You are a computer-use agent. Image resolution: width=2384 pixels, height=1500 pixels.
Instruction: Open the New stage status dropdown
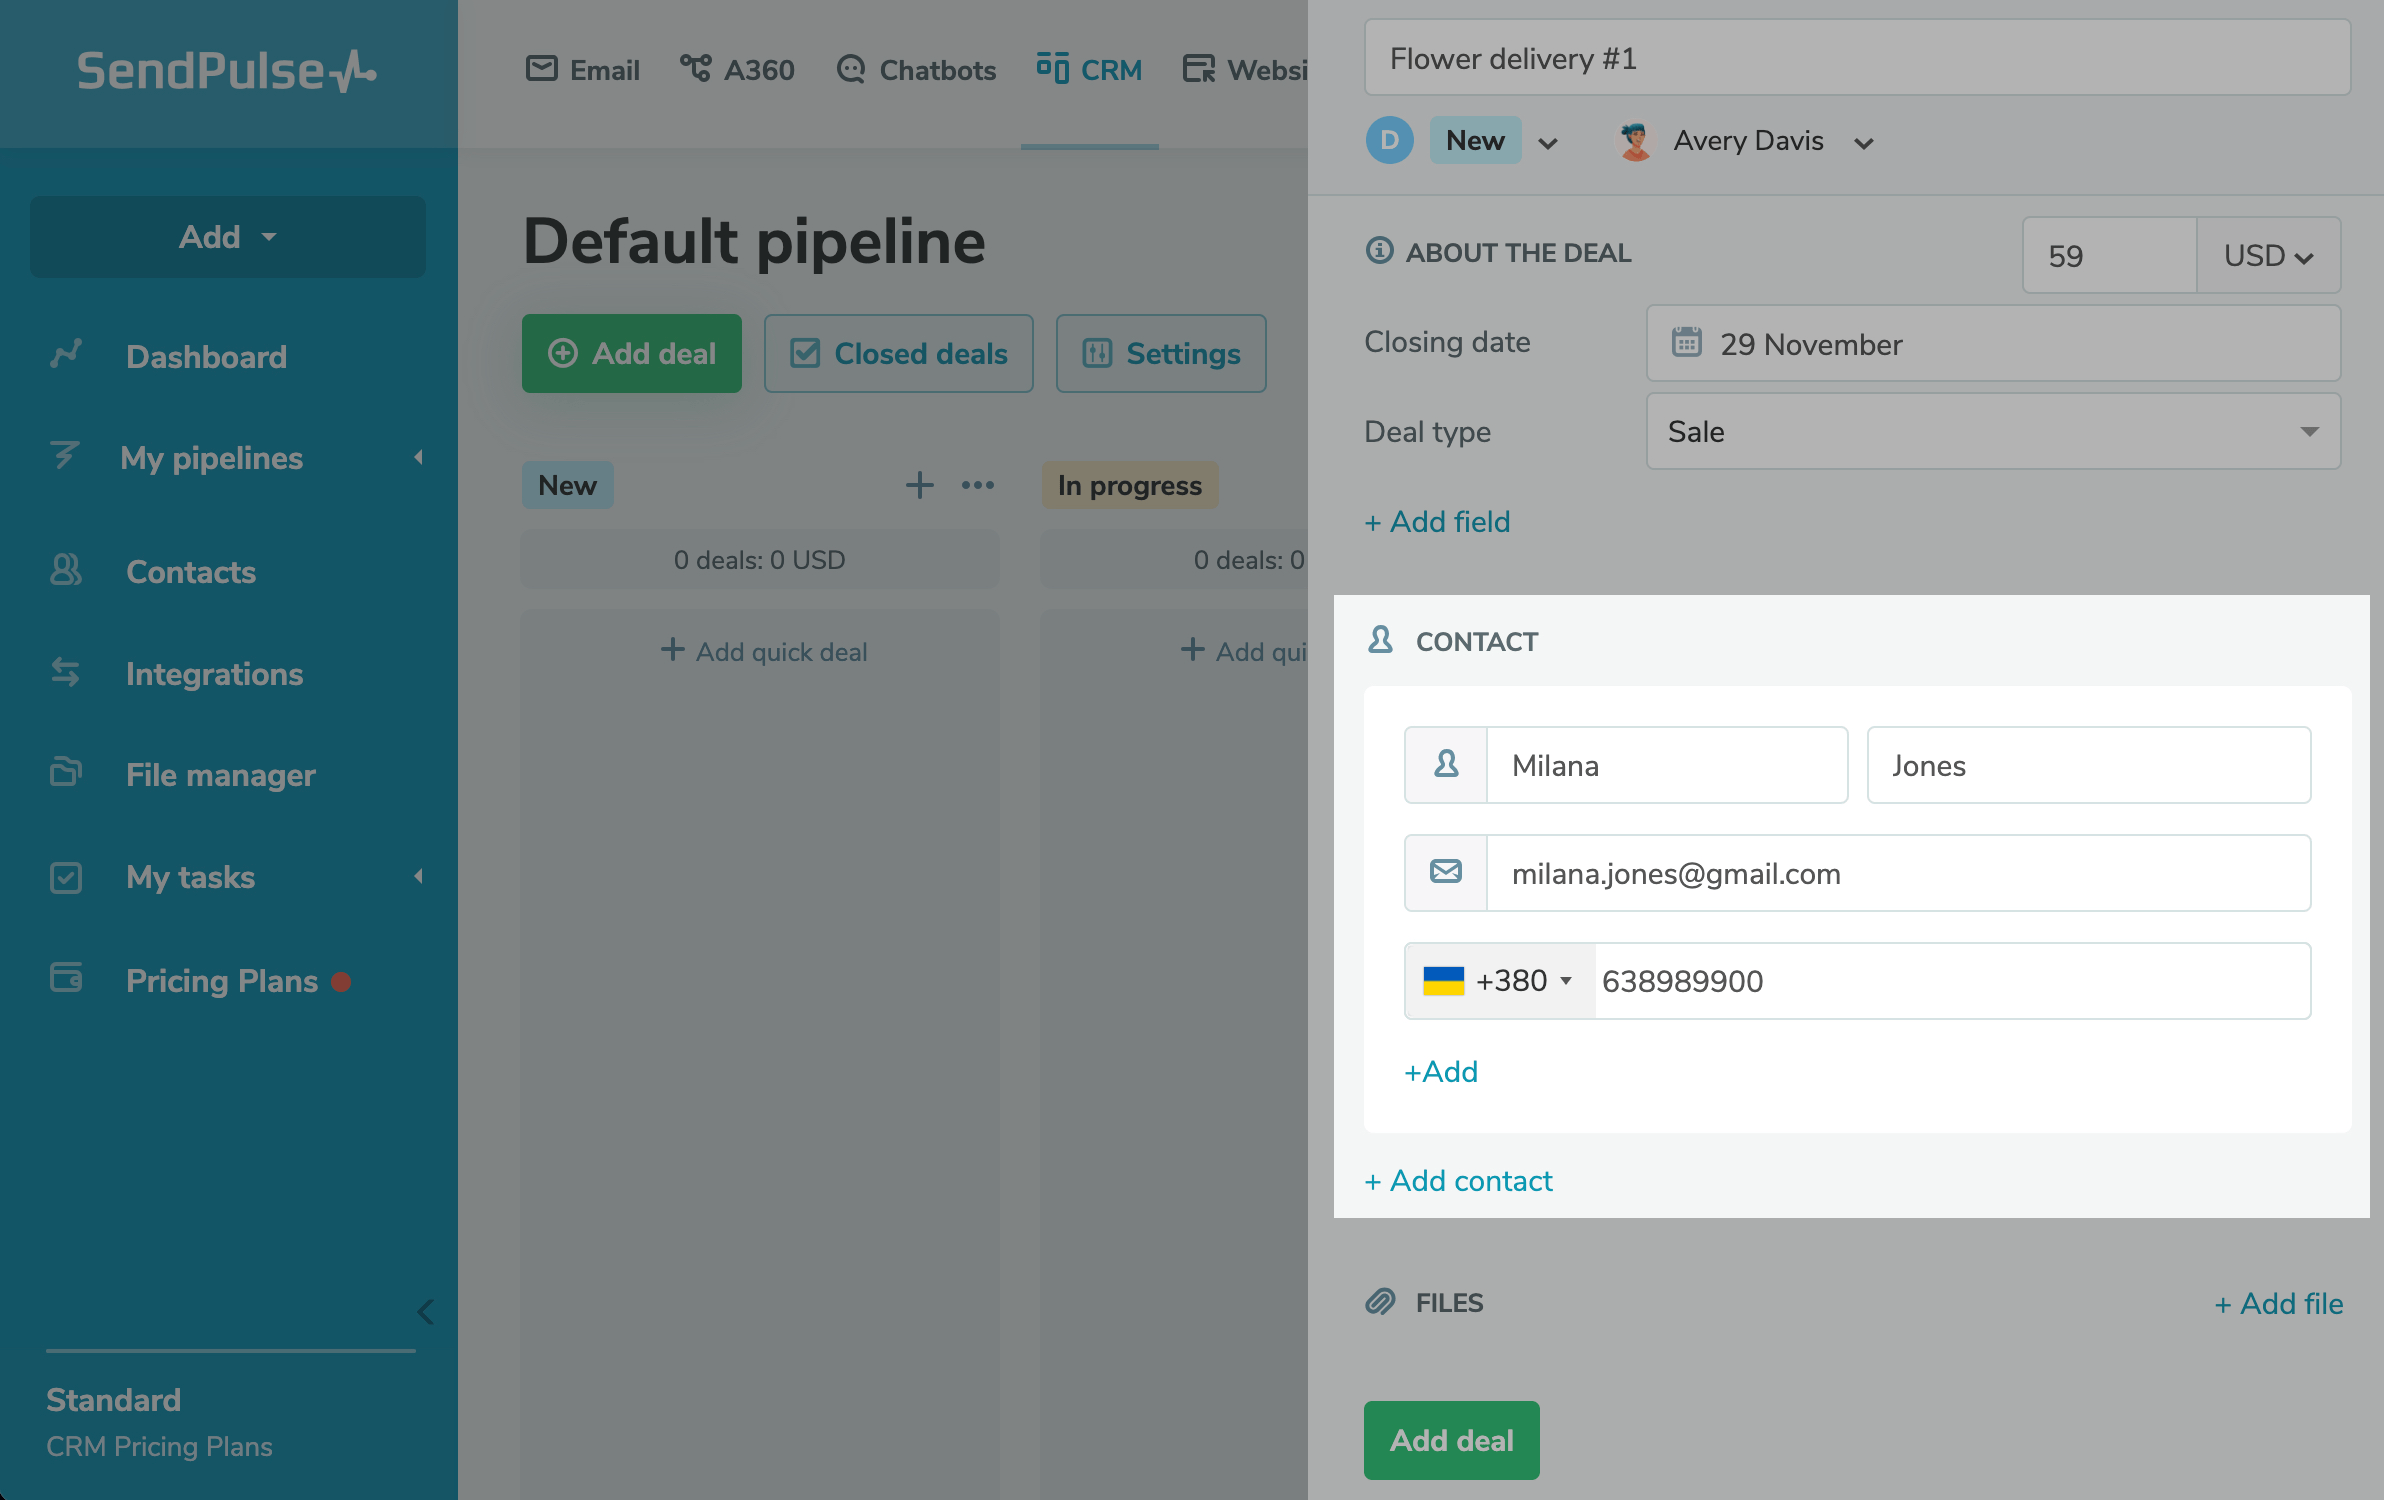tap(1547, 143)
